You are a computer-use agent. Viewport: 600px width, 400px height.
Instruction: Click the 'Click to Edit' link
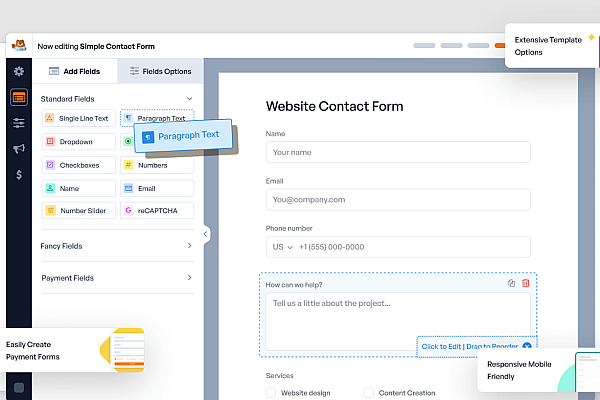tap(441, 346)
